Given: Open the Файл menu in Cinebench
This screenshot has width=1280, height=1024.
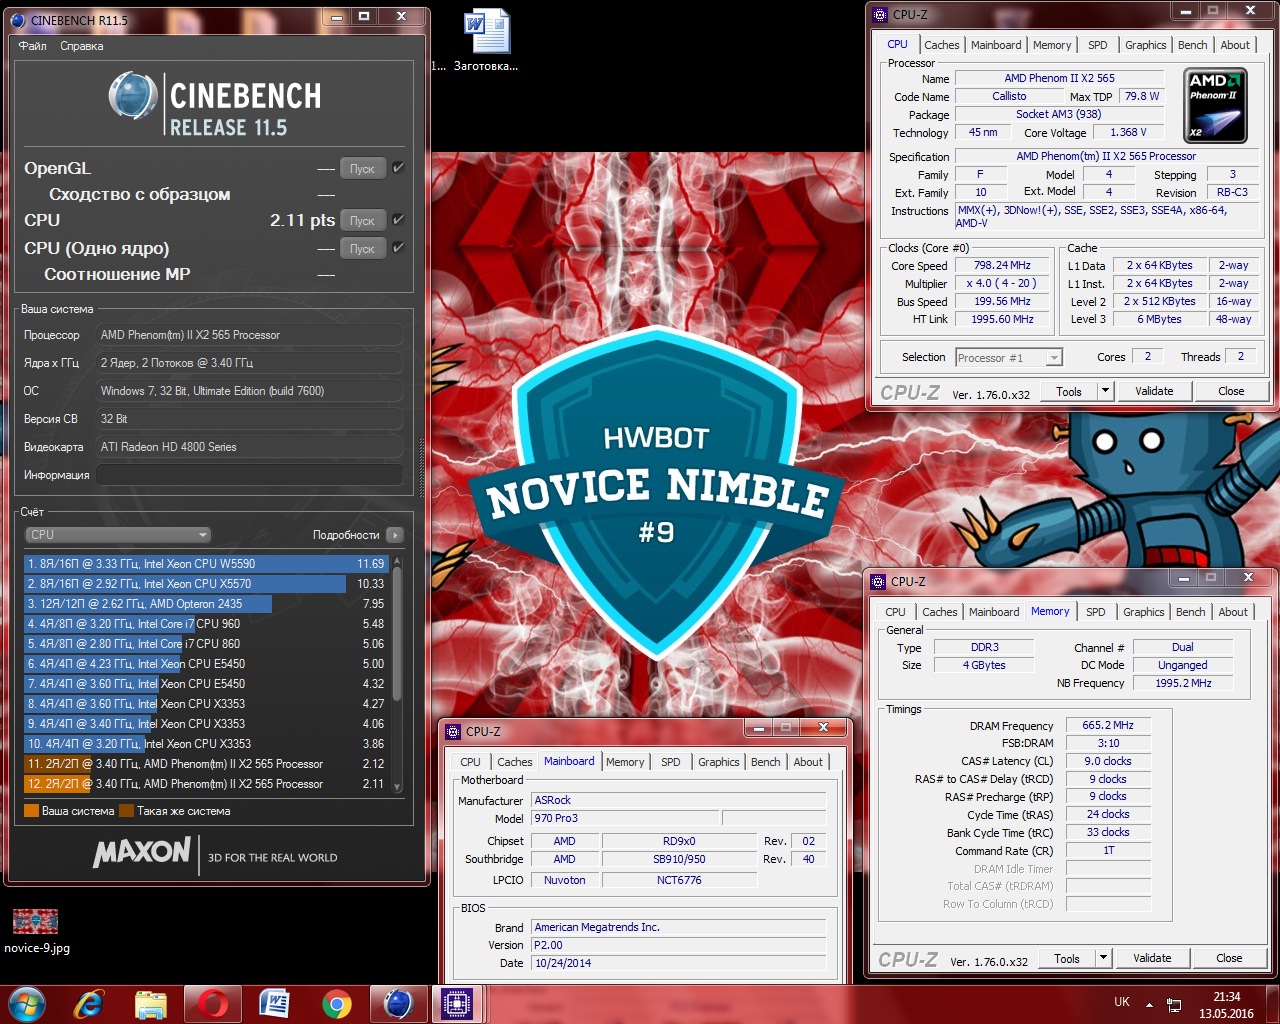Looking at the screenshot, I should coord(32,46).
